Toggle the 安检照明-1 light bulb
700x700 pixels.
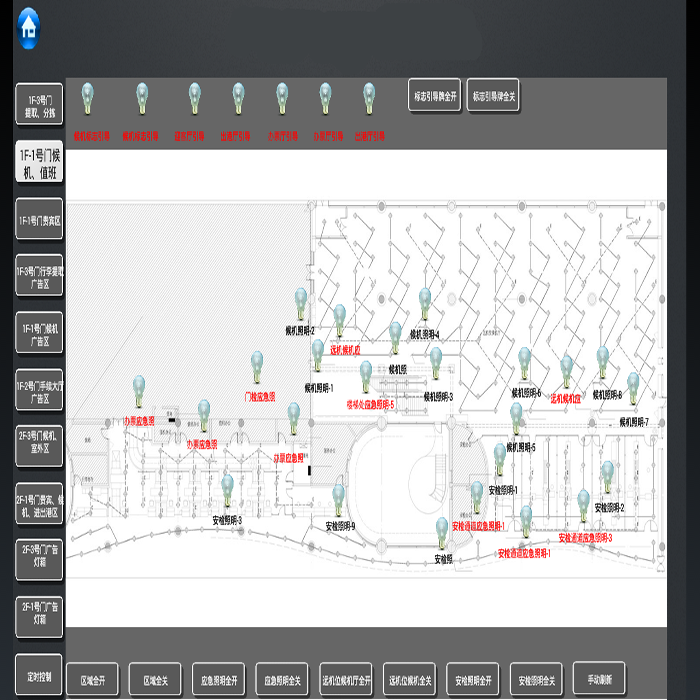pyautogui.click(x=500, y=459)
